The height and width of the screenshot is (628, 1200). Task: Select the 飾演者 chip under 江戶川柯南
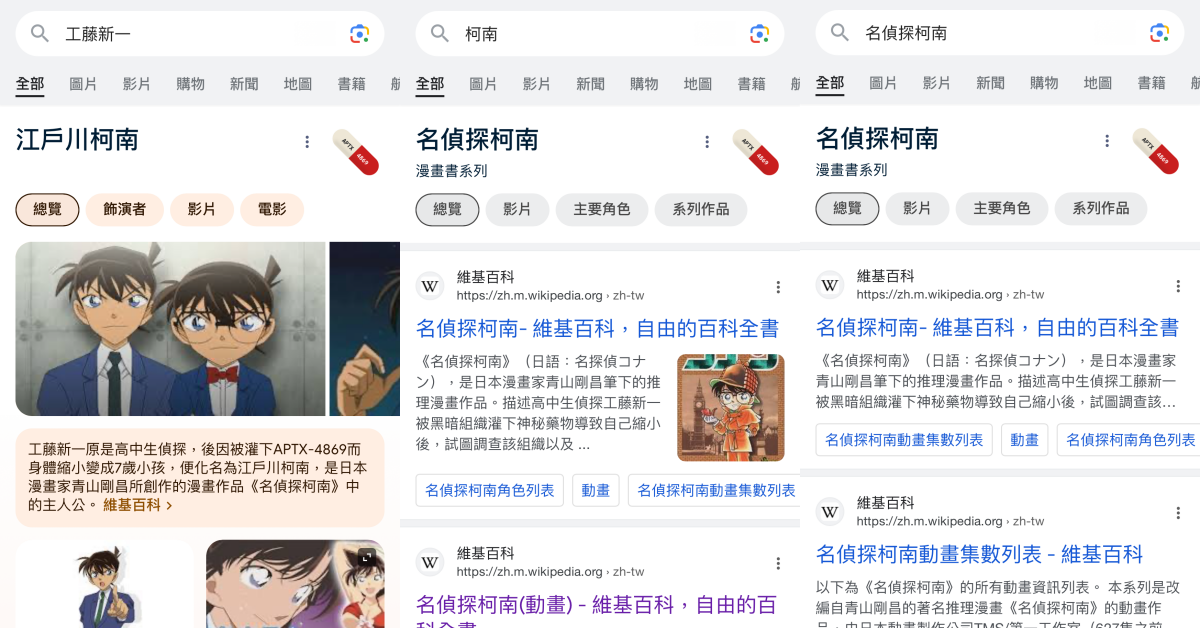click(125, 209)
